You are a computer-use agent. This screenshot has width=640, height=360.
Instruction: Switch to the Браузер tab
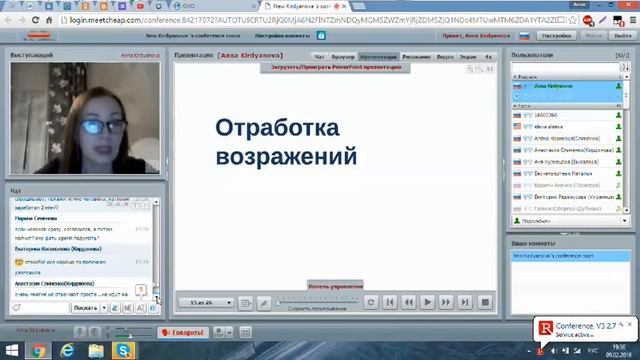tap(343, 57)
